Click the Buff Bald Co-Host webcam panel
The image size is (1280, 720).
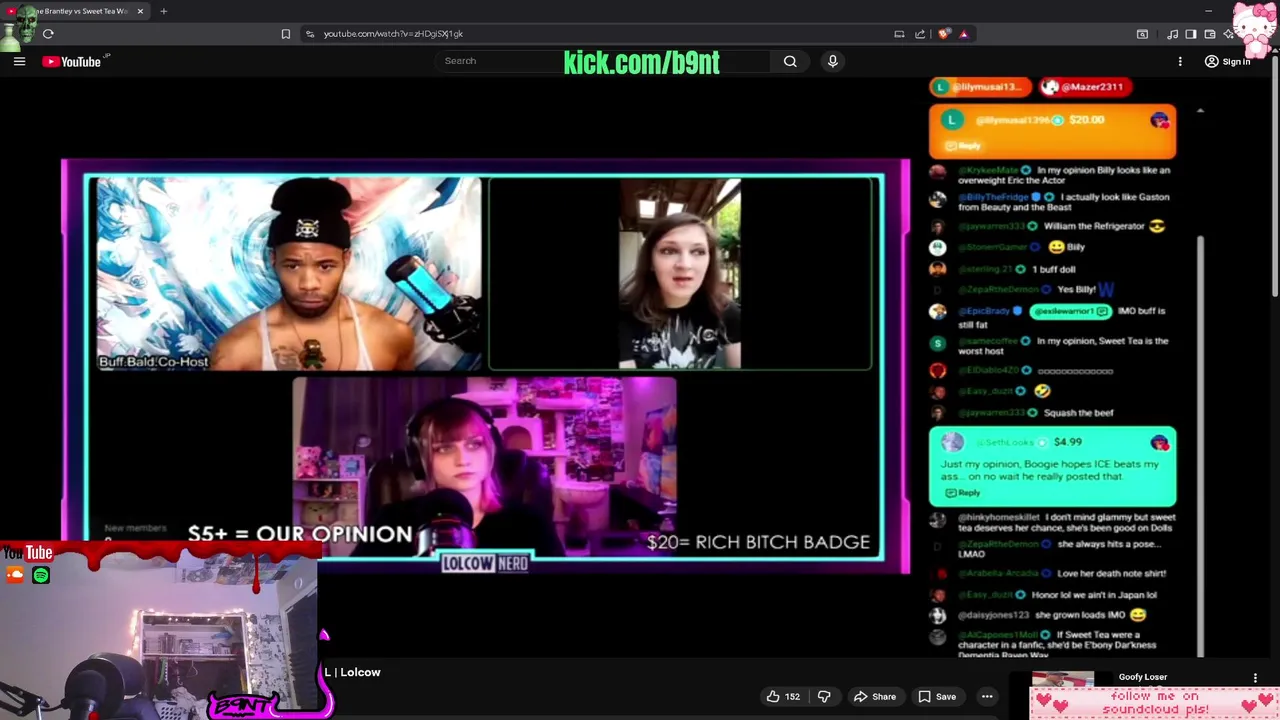288,274
